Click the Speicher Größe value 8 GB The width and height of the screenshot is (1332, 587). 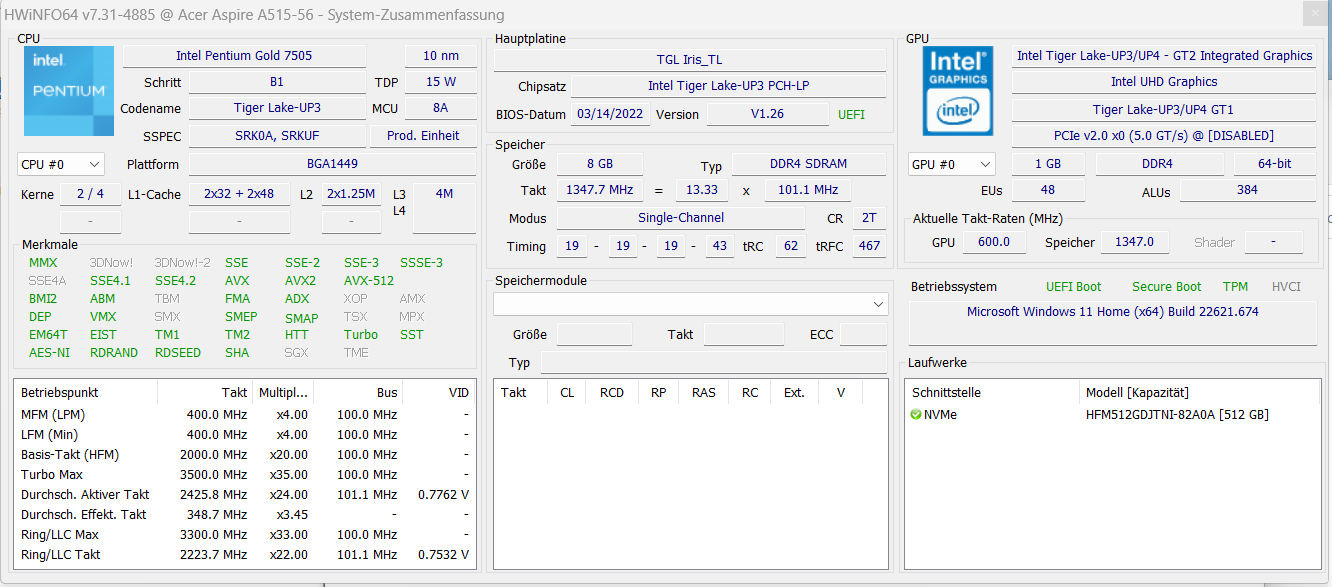click(599, 164)
